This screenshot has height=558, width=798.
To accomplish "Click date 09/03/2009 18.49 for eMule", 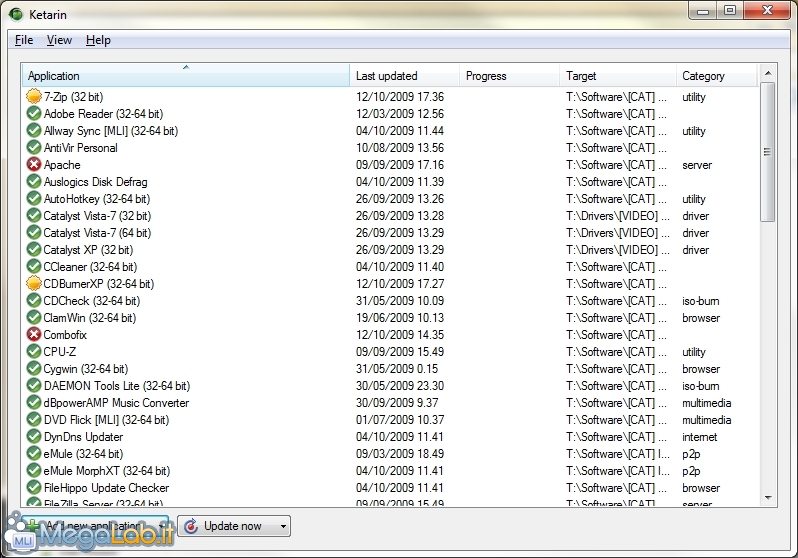I will tap(400, 454).
